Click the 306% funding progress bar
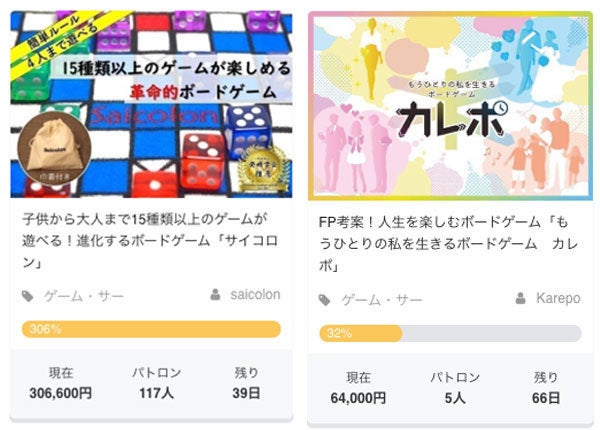The width and height of the screenshot is (600, 430). (151, 329)
